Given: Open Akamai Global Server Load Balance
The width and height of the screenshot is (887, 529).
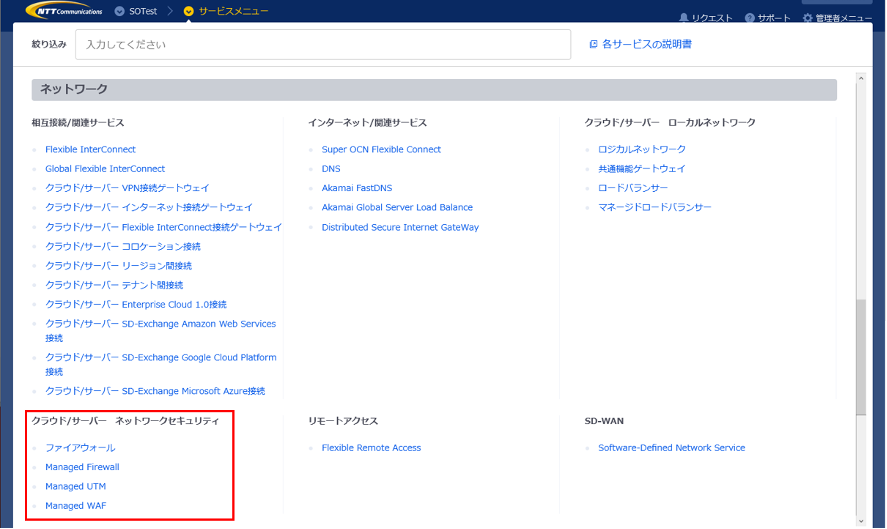Looking at the screenshot, I should (x=397, y=207).
